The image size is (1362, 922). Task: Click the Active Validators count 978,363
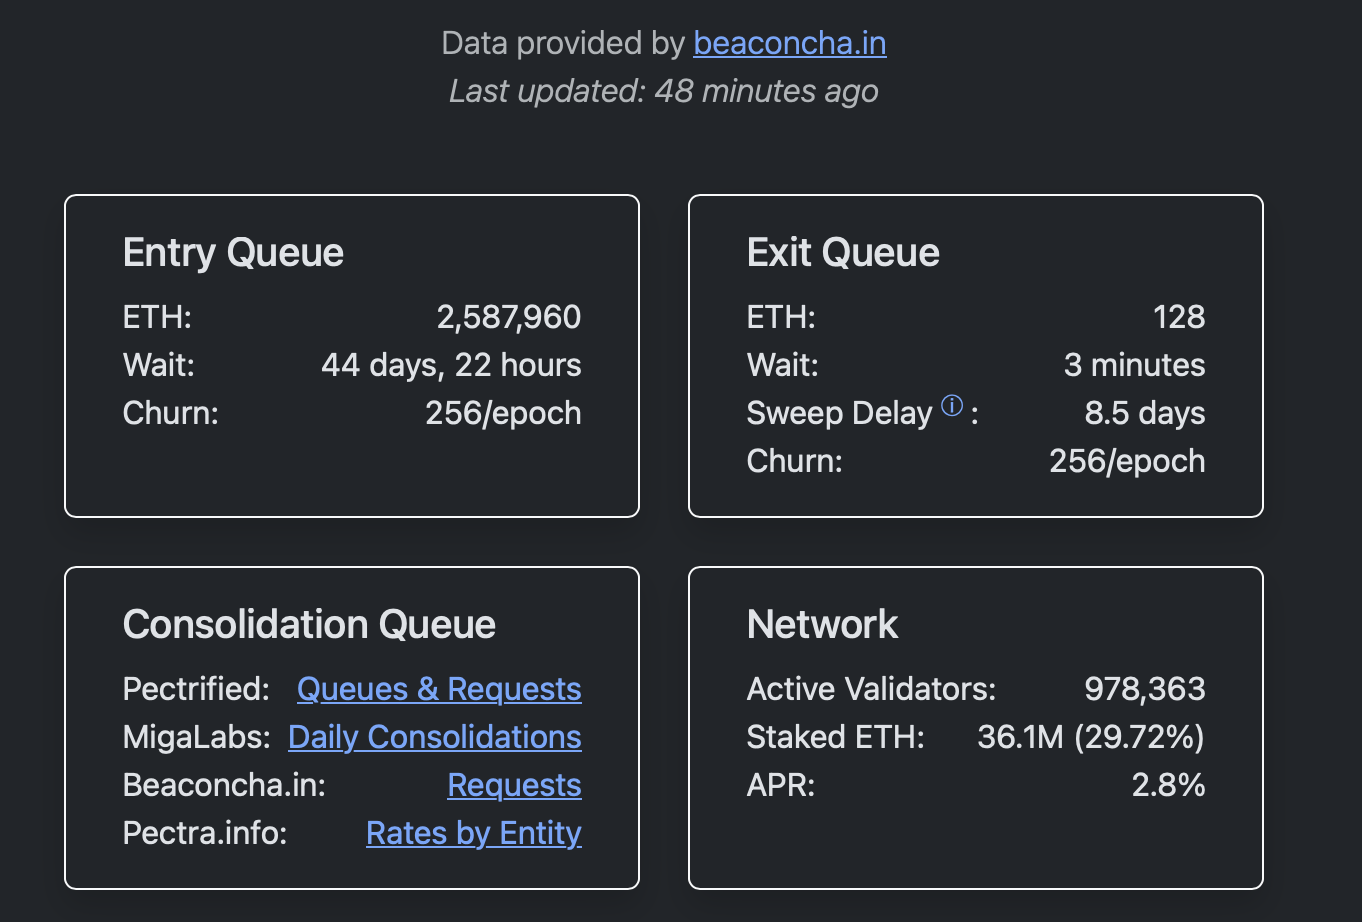pos(1144,689)
